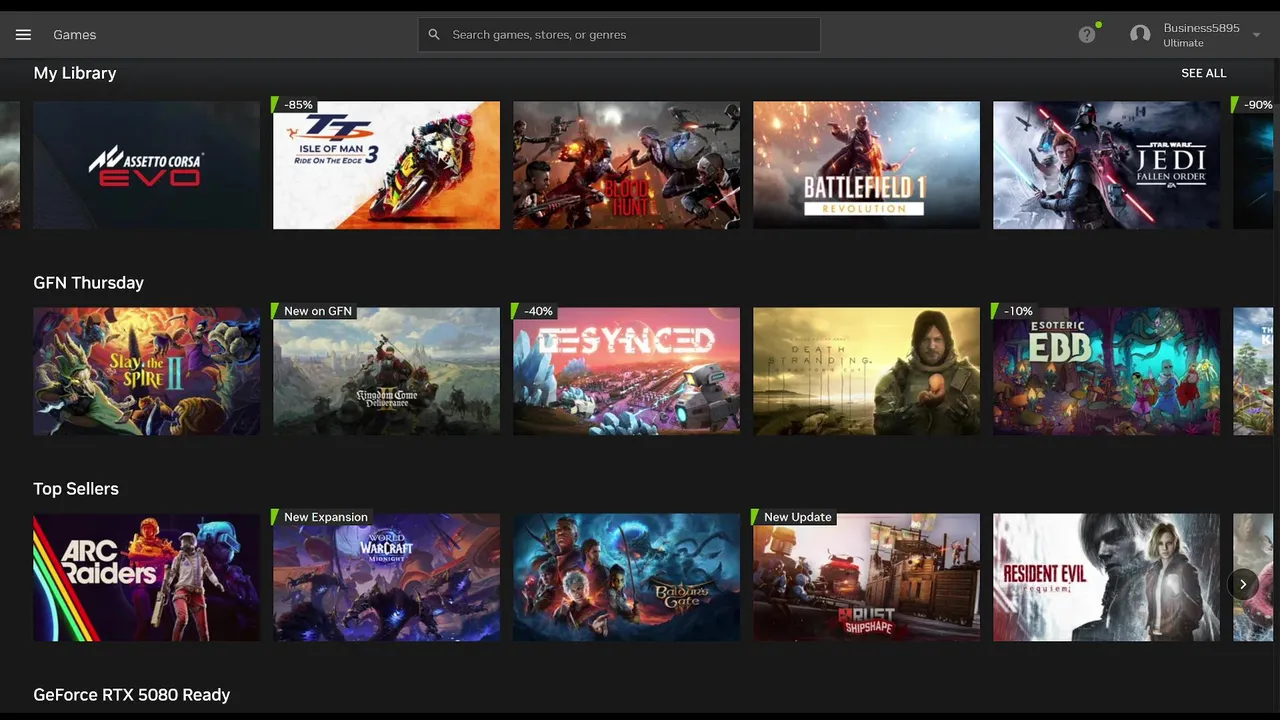Click the Top Sellers heading
Viewport: 1280px width, 720px height.
coord(76,489)
